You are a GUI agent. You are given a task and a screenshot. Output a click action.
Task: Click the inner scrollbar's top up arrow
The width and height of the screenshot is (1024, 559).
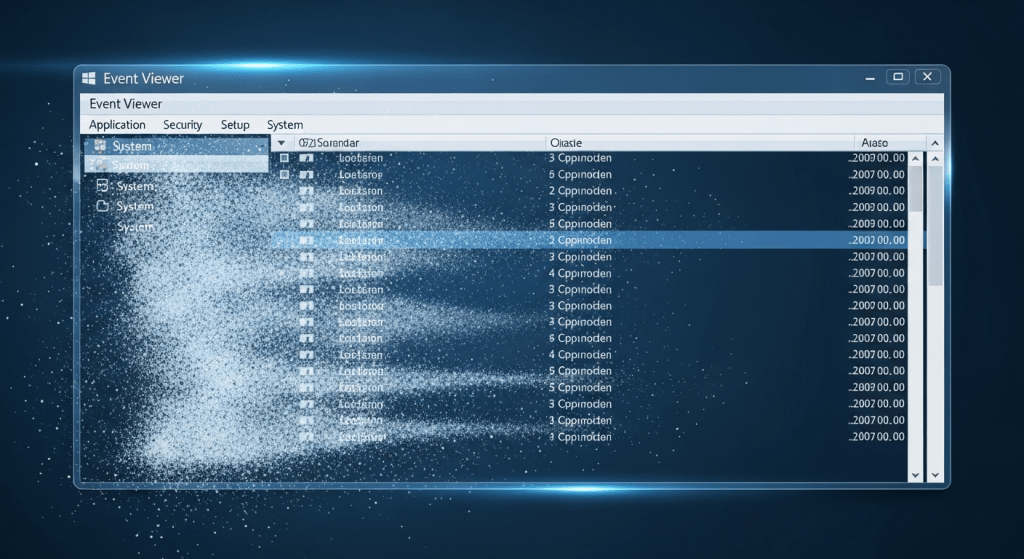pos(915,158)
